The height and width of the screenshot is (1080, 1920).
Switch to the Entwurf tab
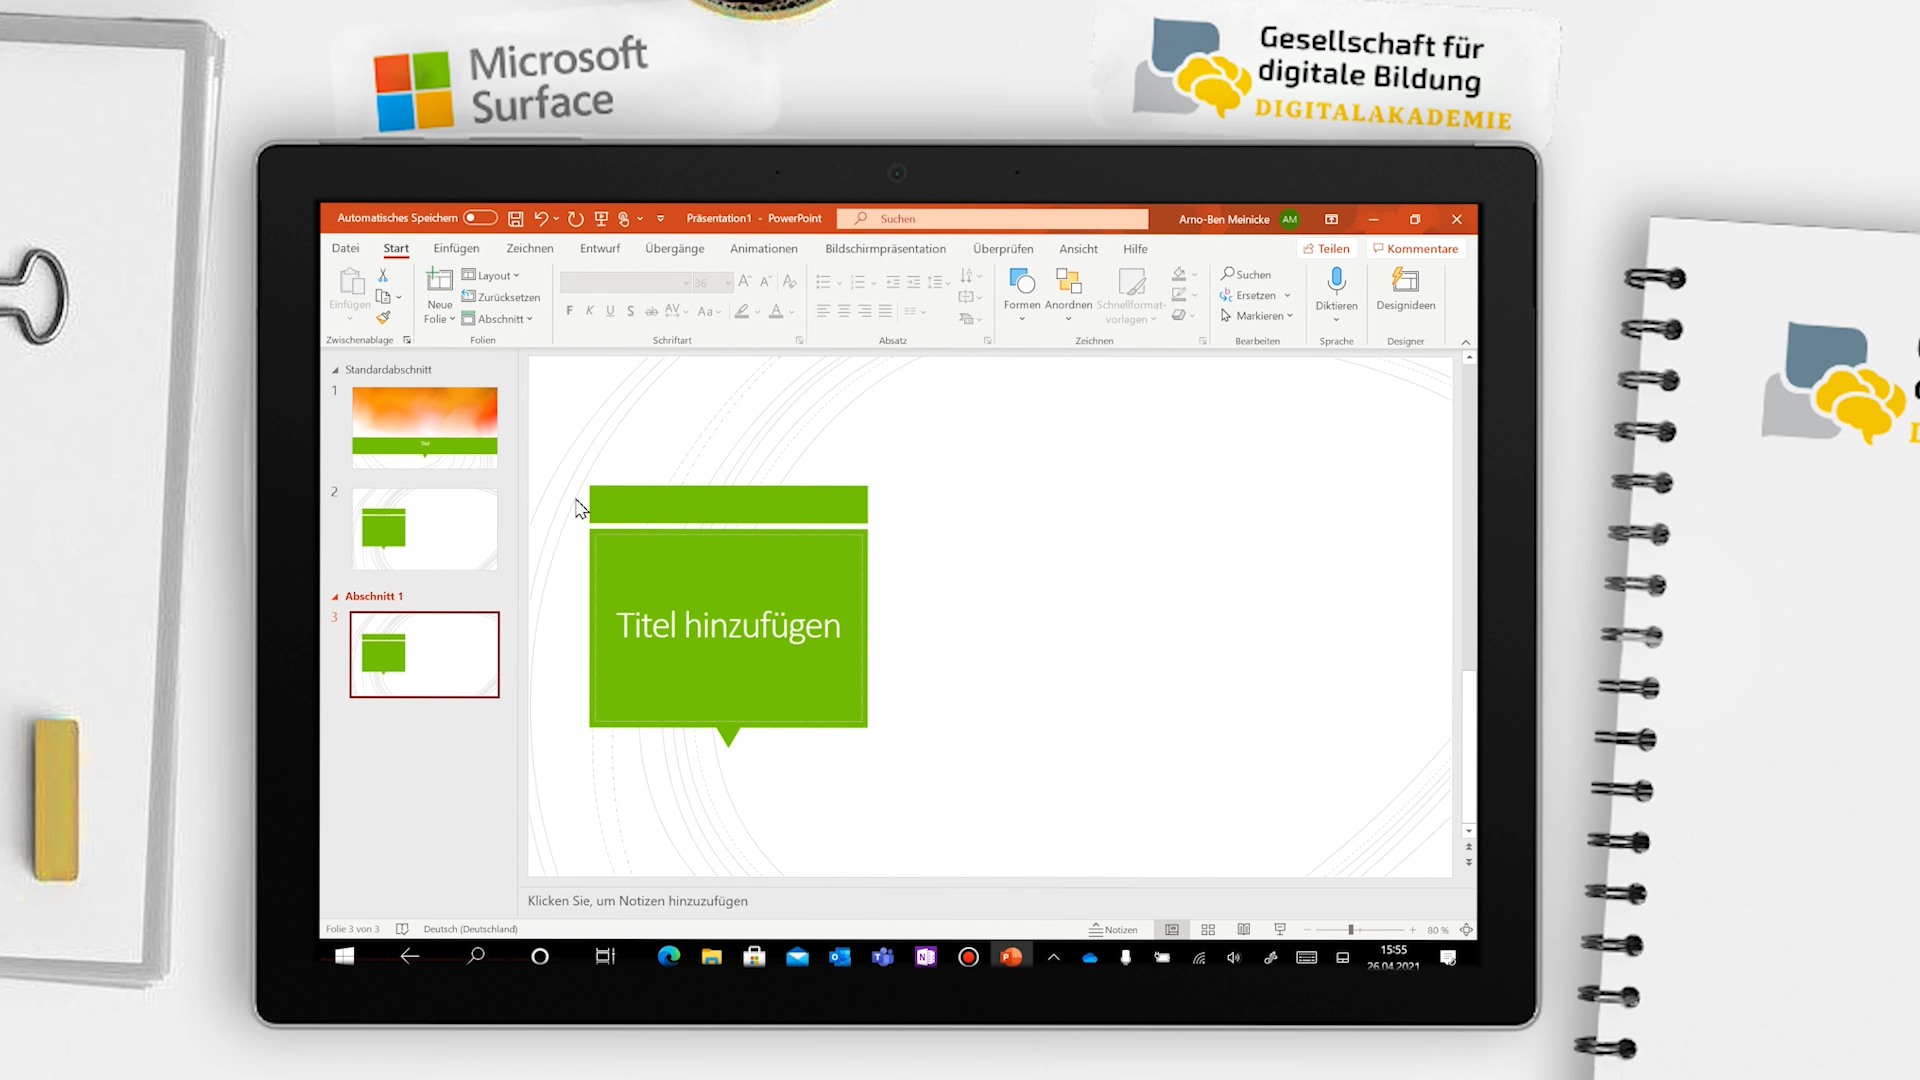pyautogui.click(x=600, y=249)
